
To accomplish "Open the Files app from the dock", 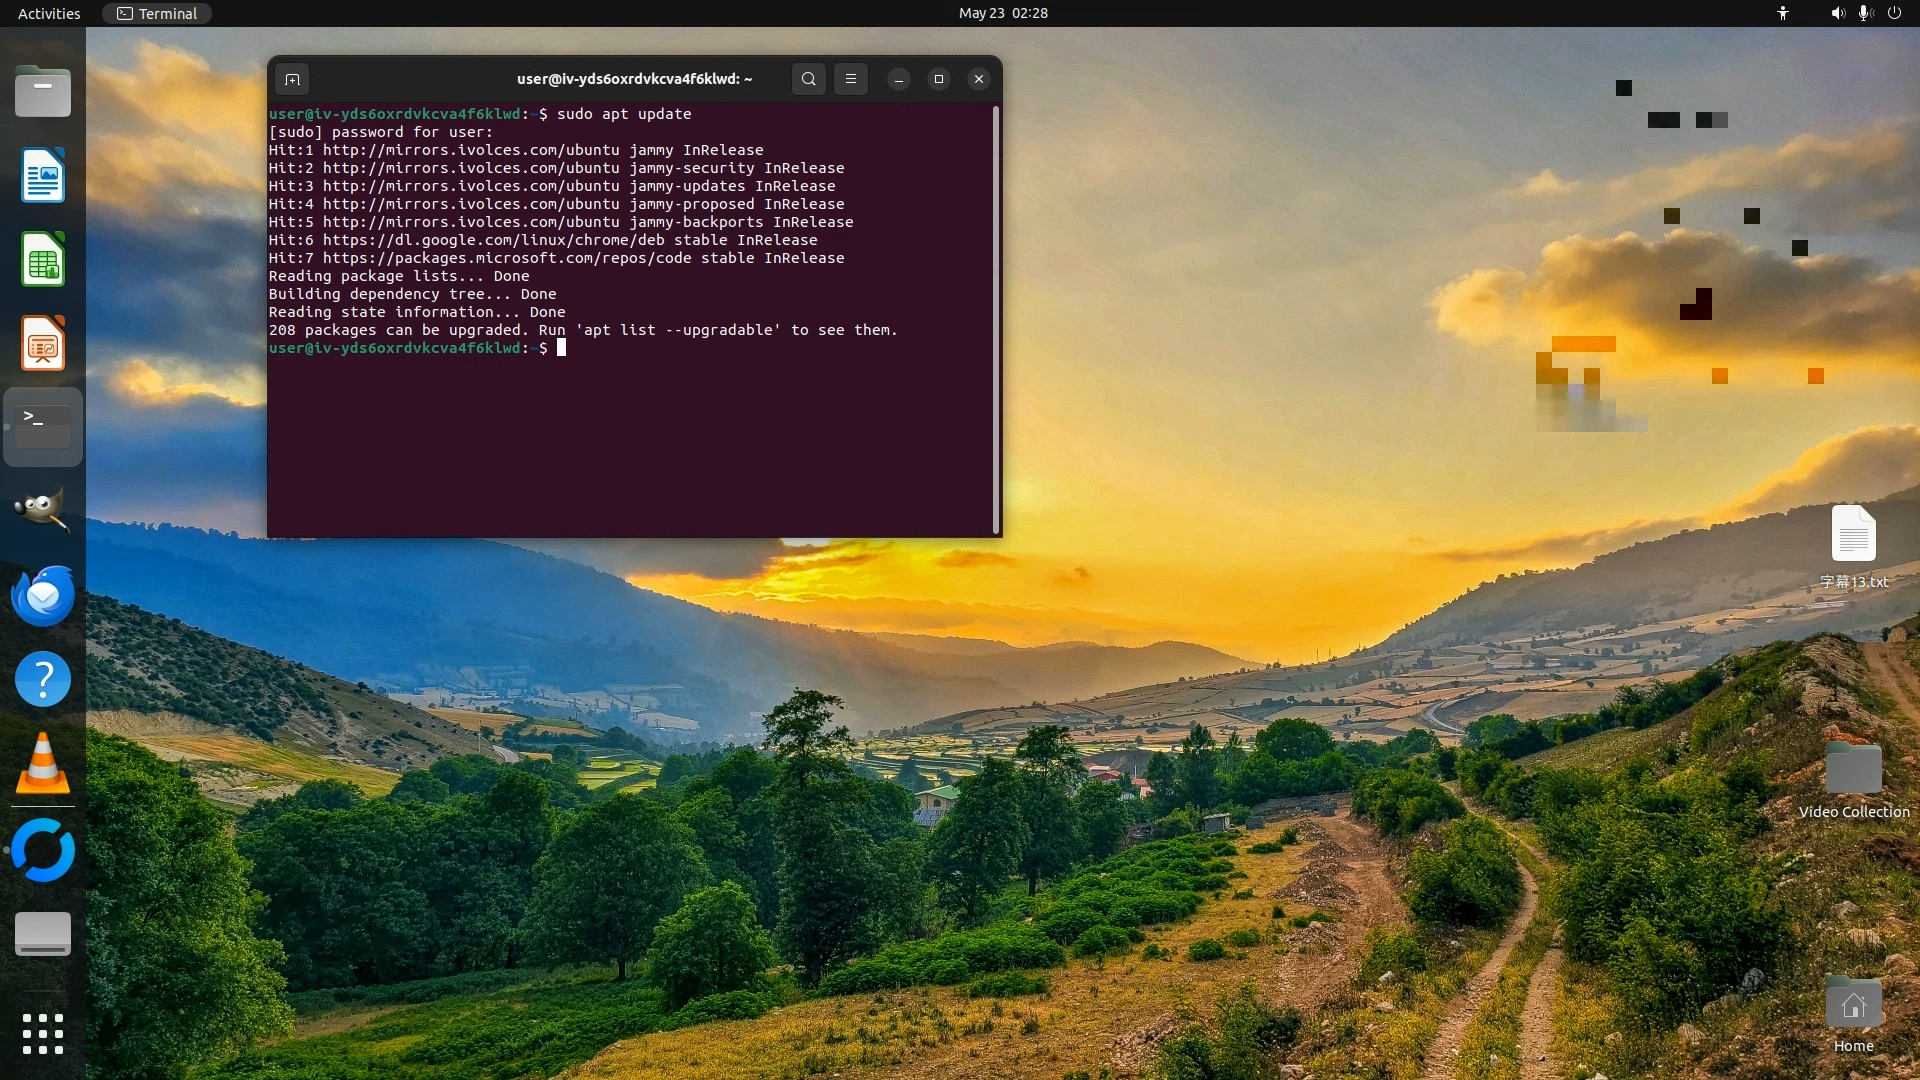I will (x=43, y=93).
